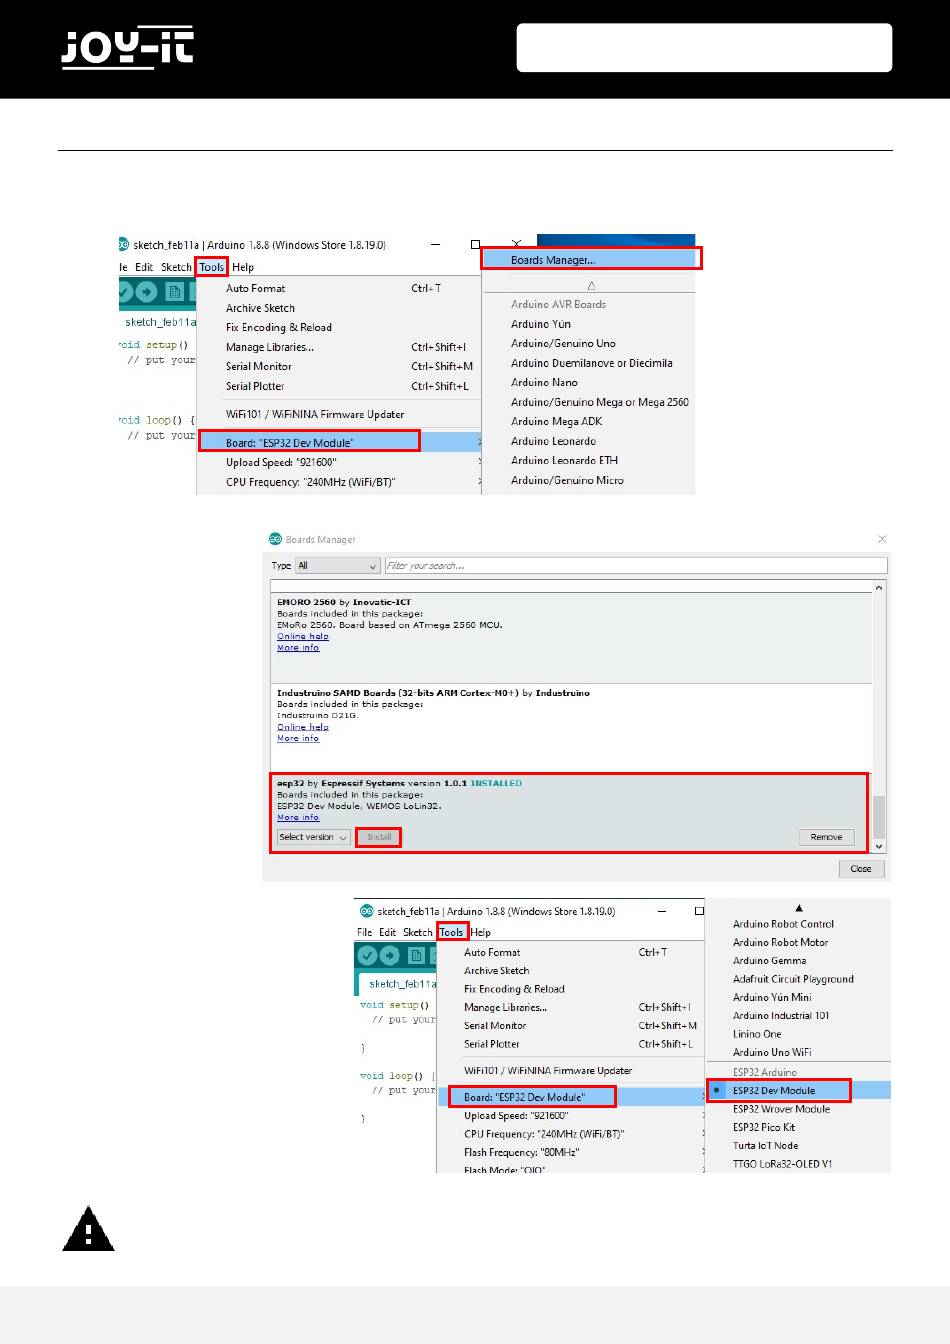Click Arduino logo in Boards Manager title bar
This screenshot has height=1344, width=950.
tap(275, 539)
